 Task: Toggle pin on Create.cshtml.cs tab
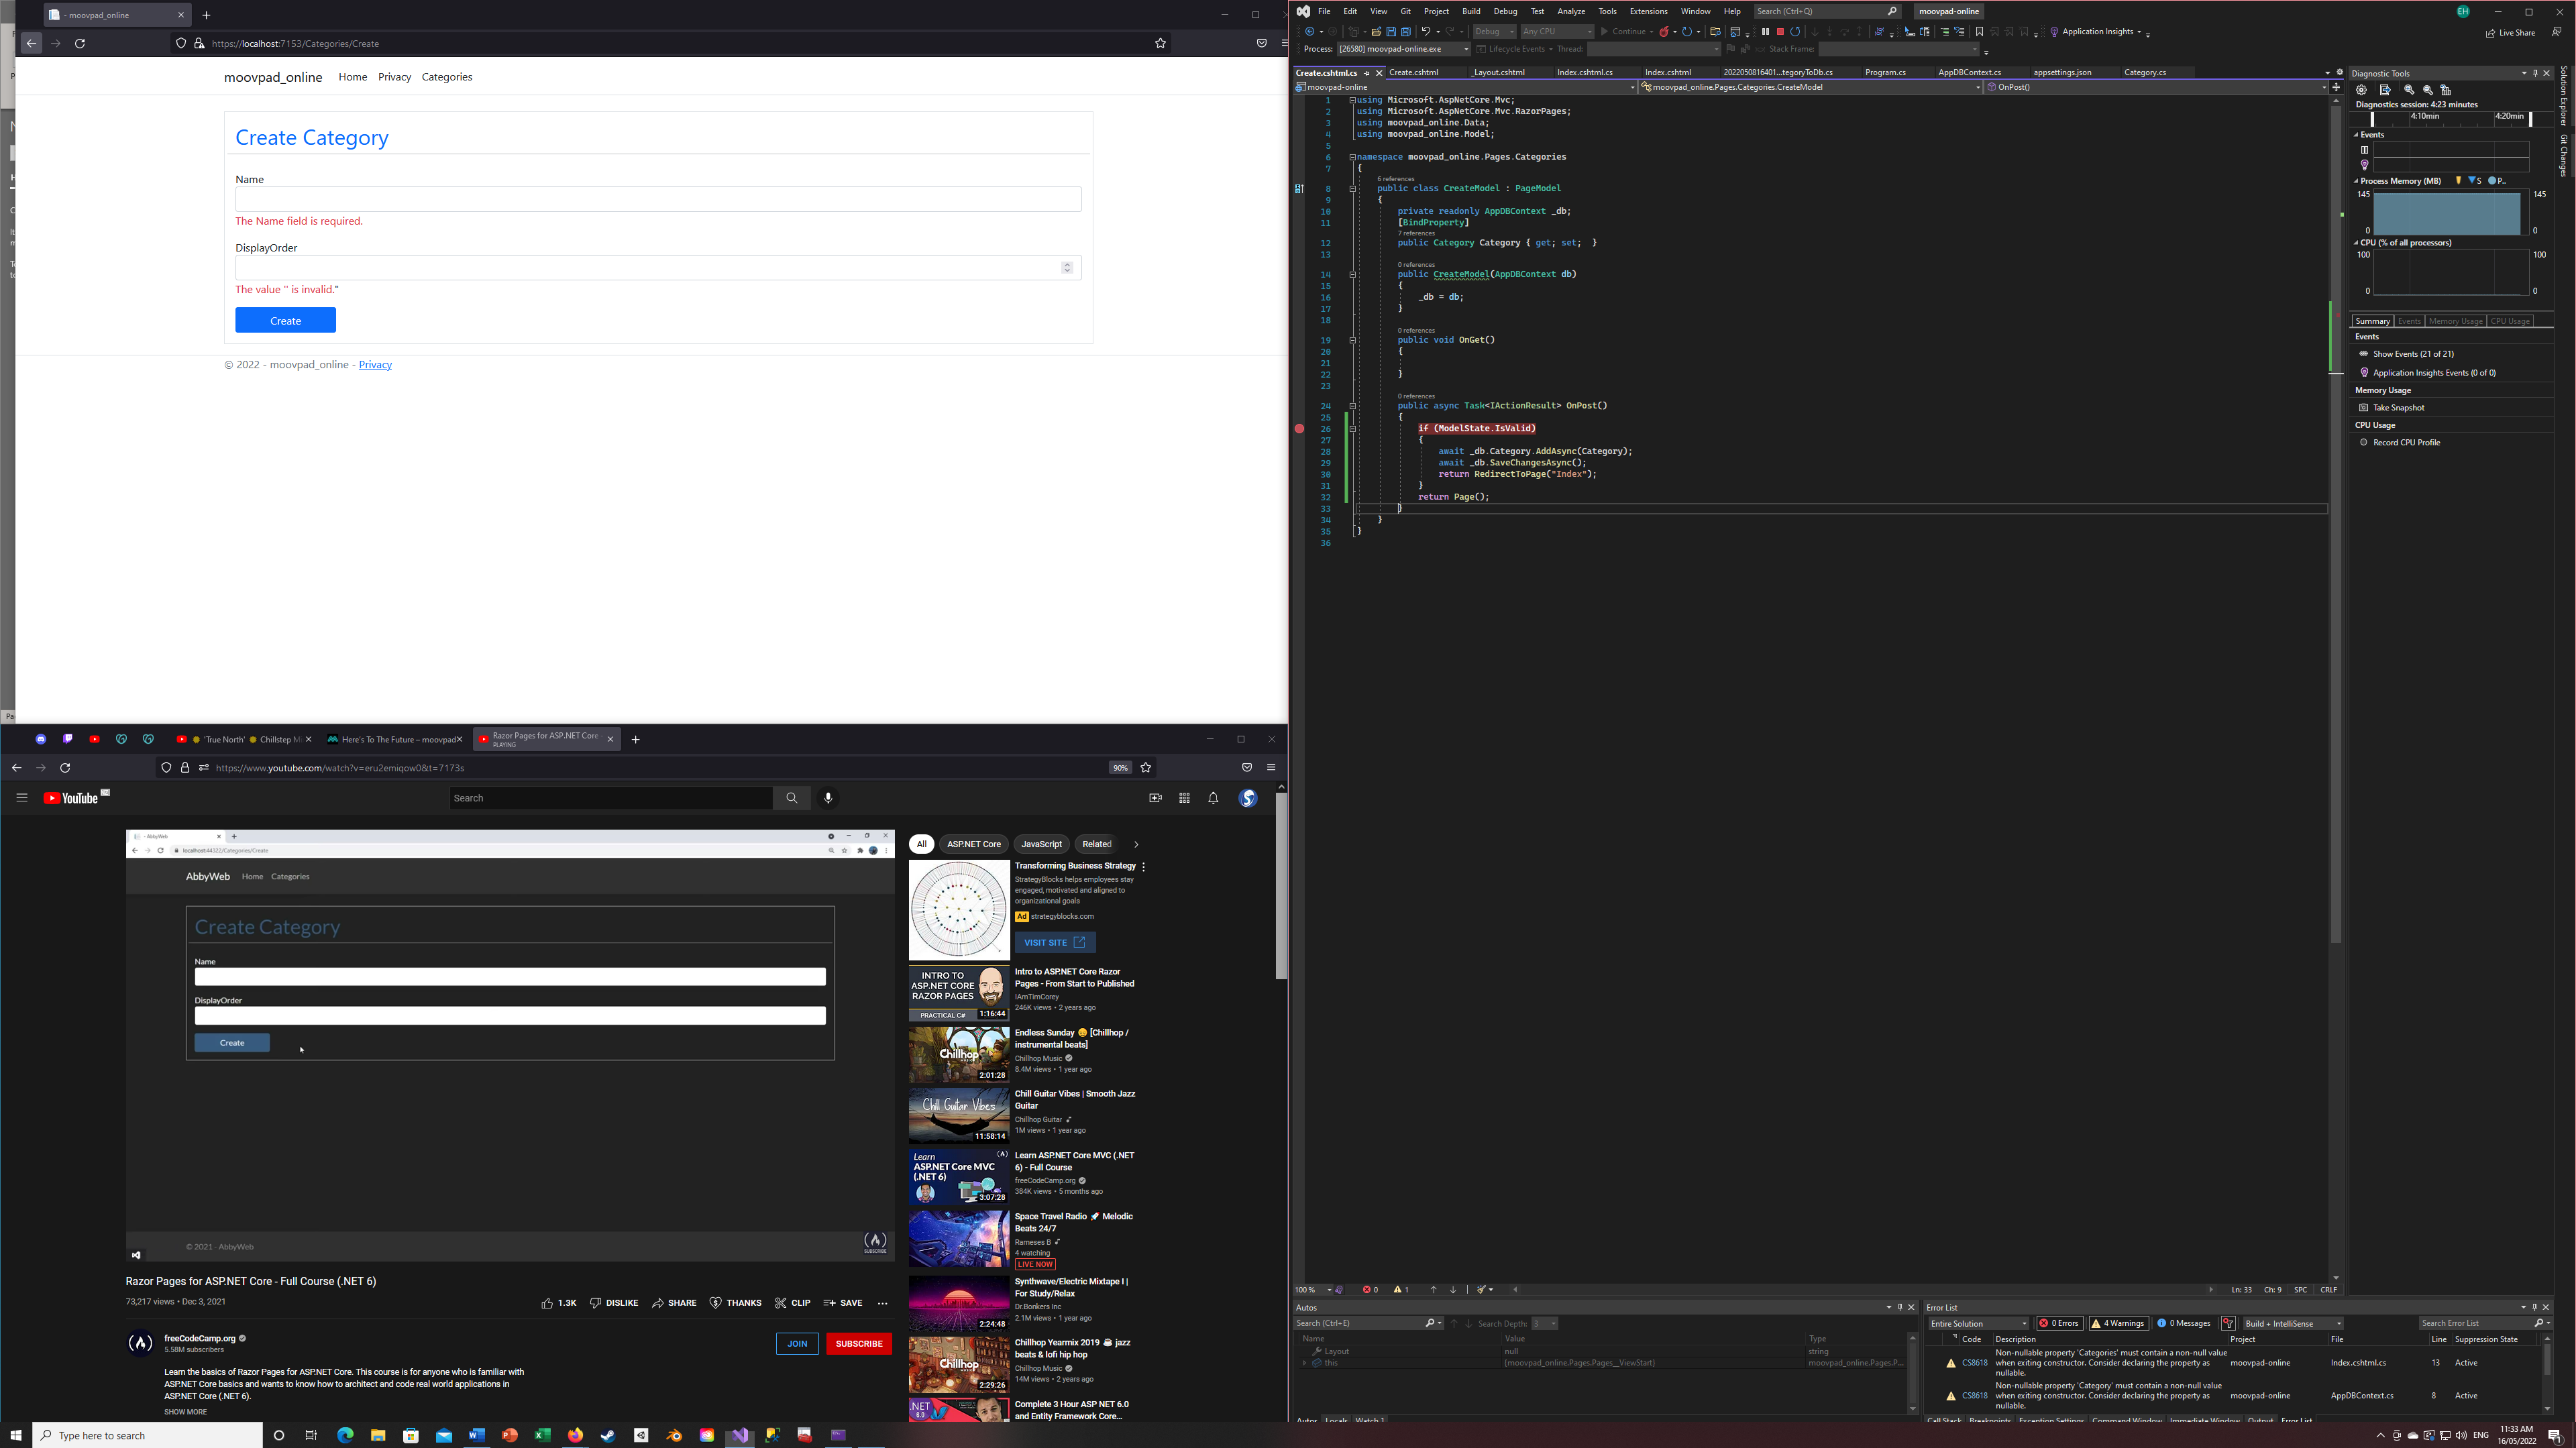pos(1367,73)
